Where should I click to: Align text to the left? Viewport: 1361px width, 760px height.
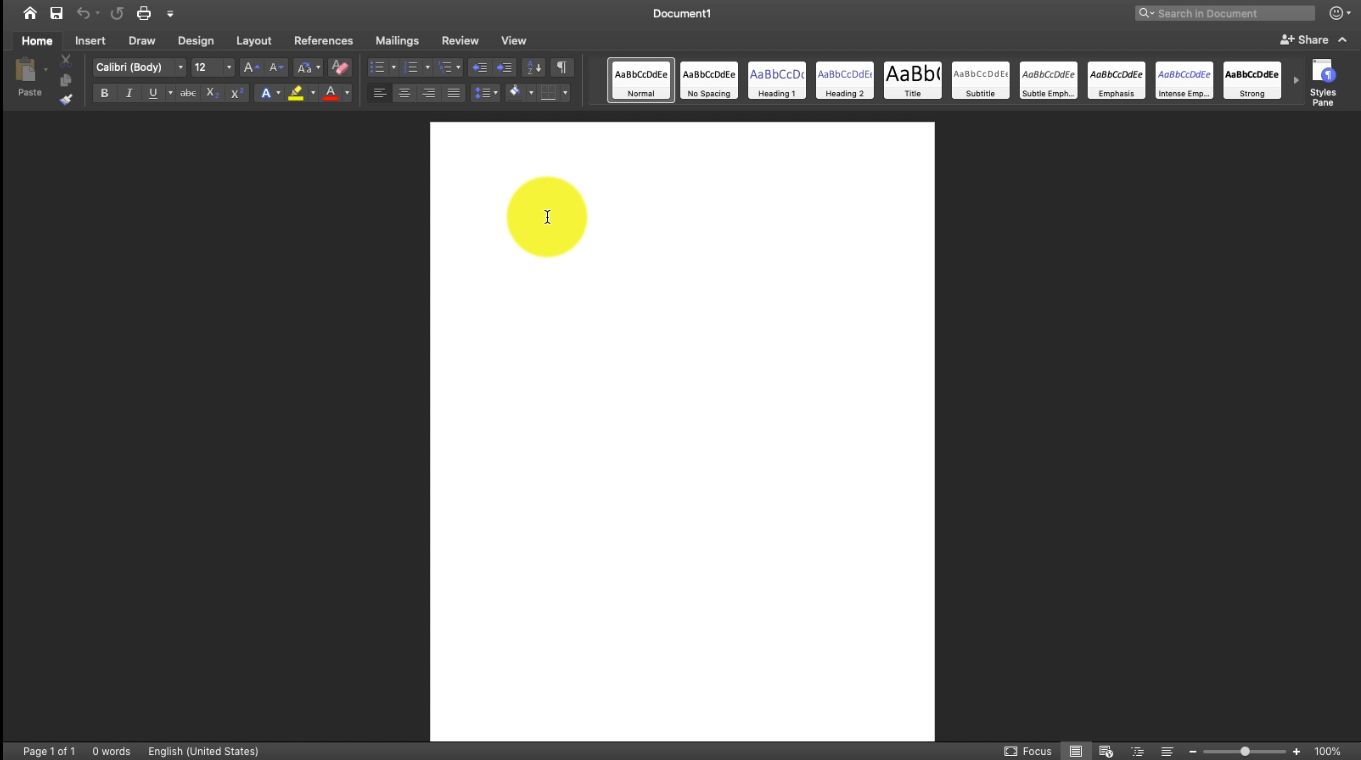tap(380, 93)
